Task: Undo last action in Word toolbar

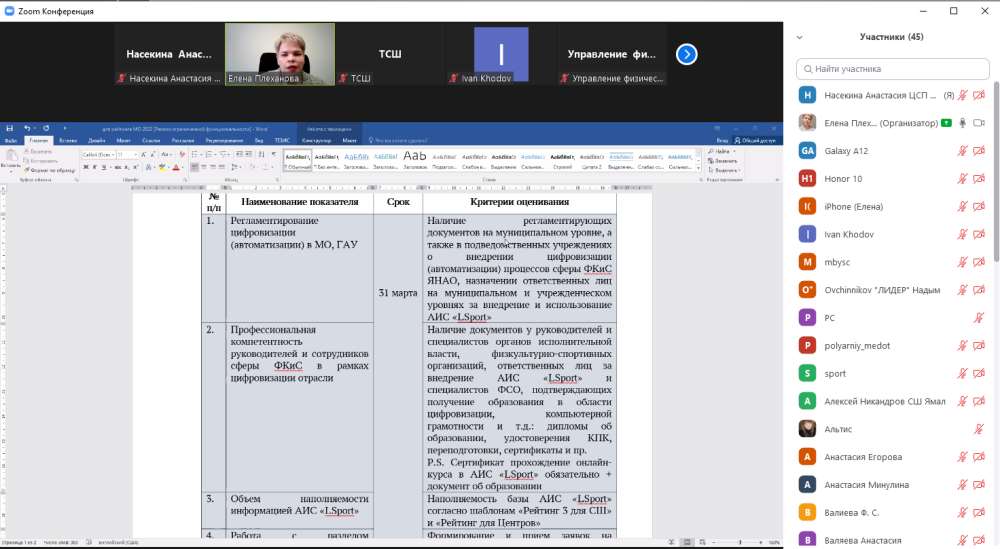Action: coord(27,128)
